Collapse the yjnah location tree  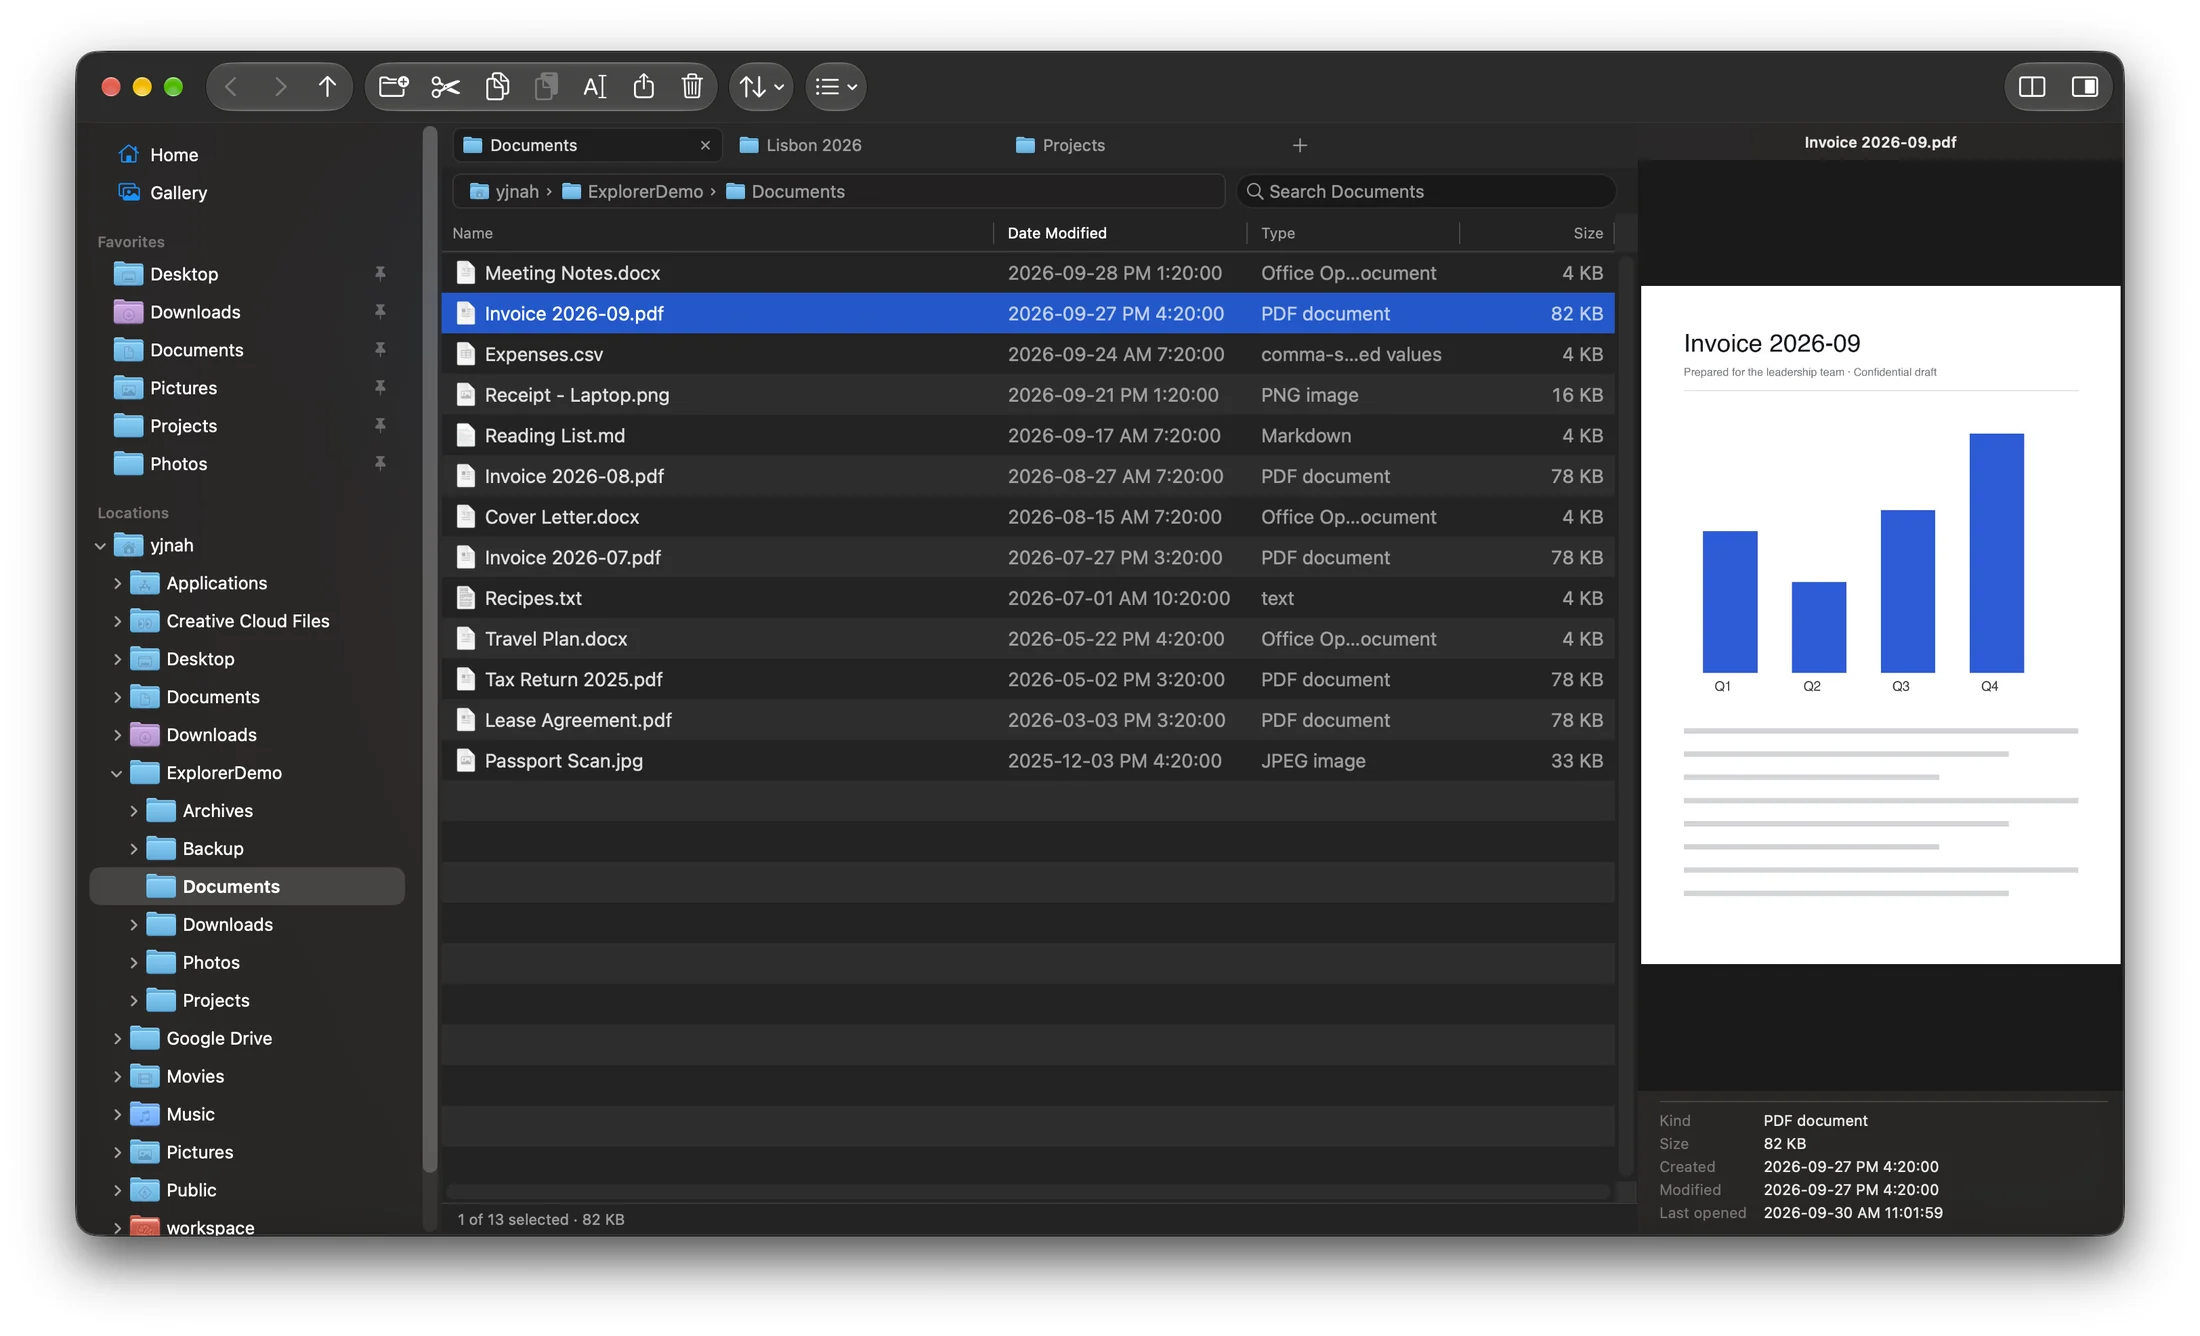tap(100, 546)
